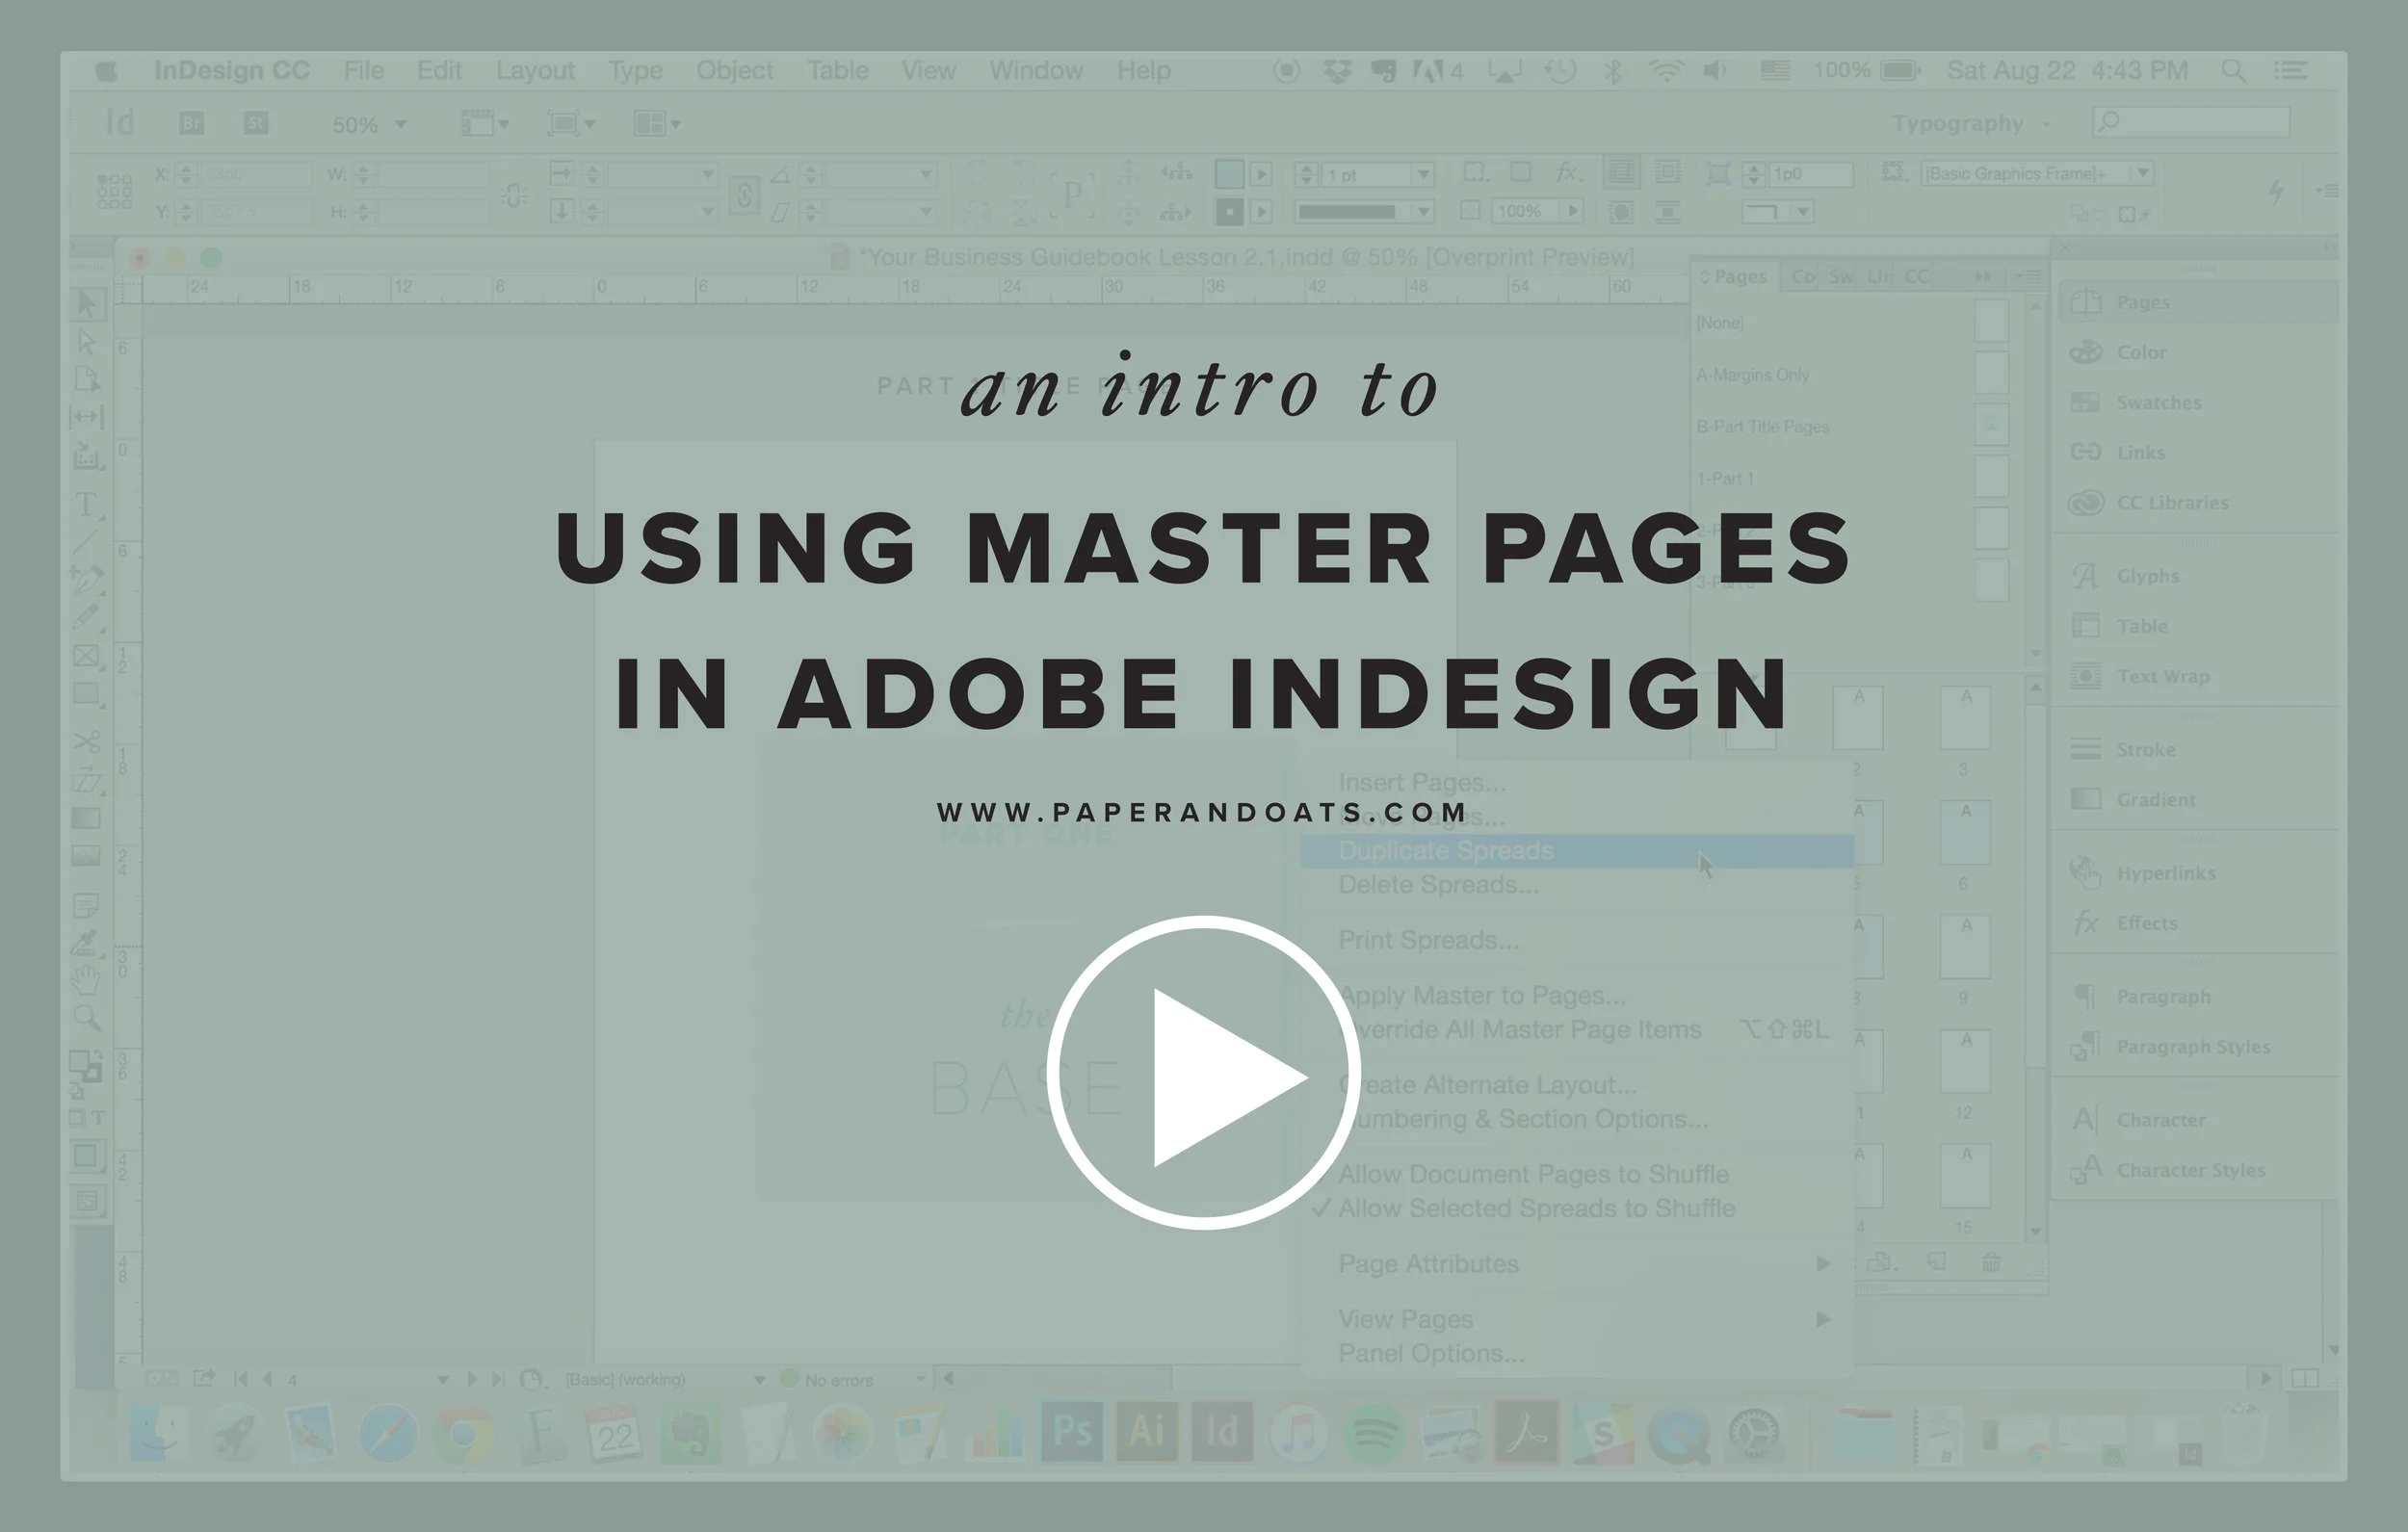Select the Line tool
Viewport: 2408px width, 1532px height.
tap(87, 542)
